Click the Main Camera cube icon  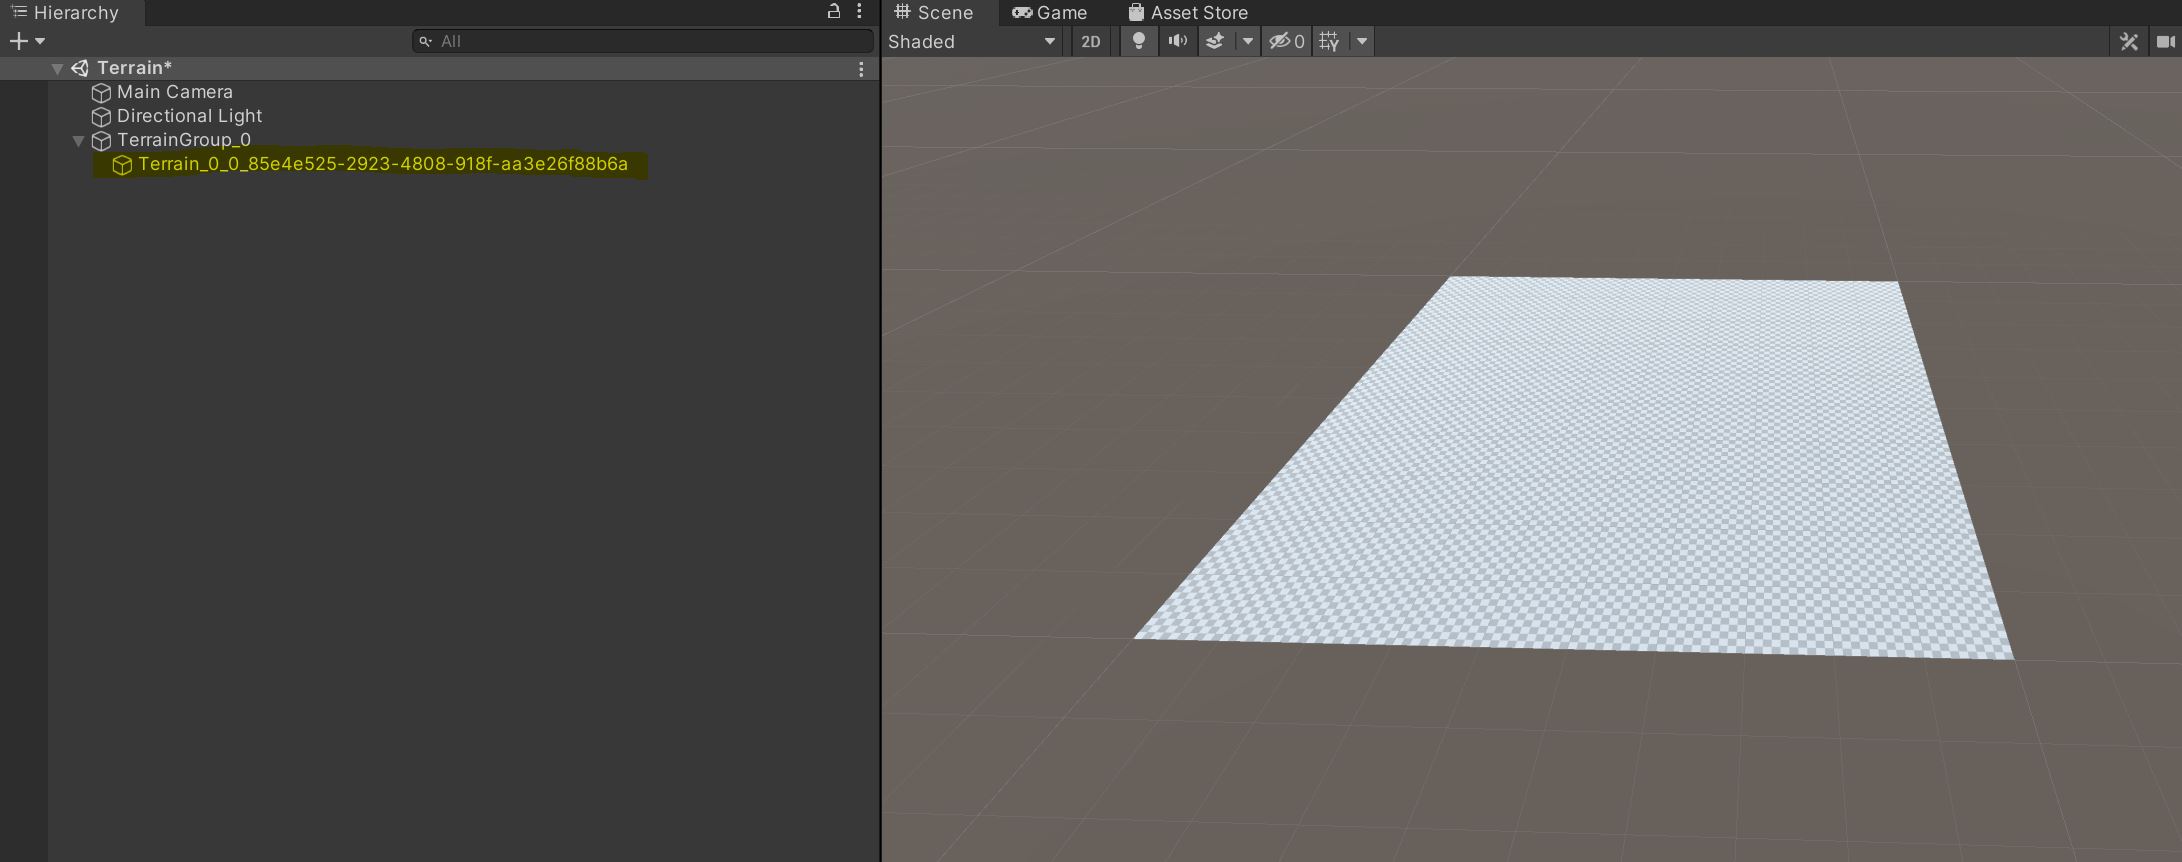[101, 92]
